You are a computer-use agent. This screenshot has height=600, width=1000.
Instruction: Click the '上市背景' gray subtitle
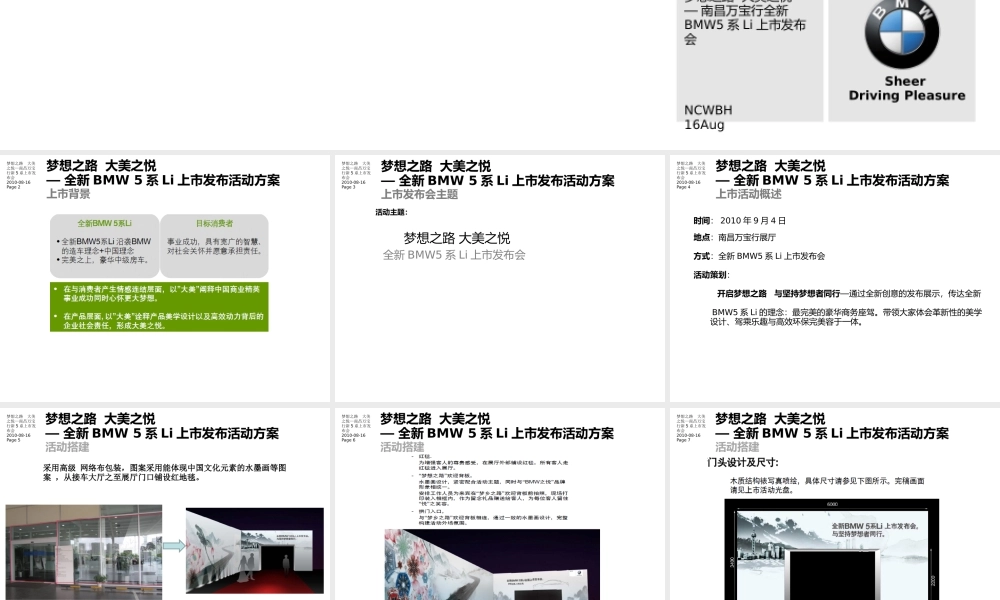pos(68,194)
